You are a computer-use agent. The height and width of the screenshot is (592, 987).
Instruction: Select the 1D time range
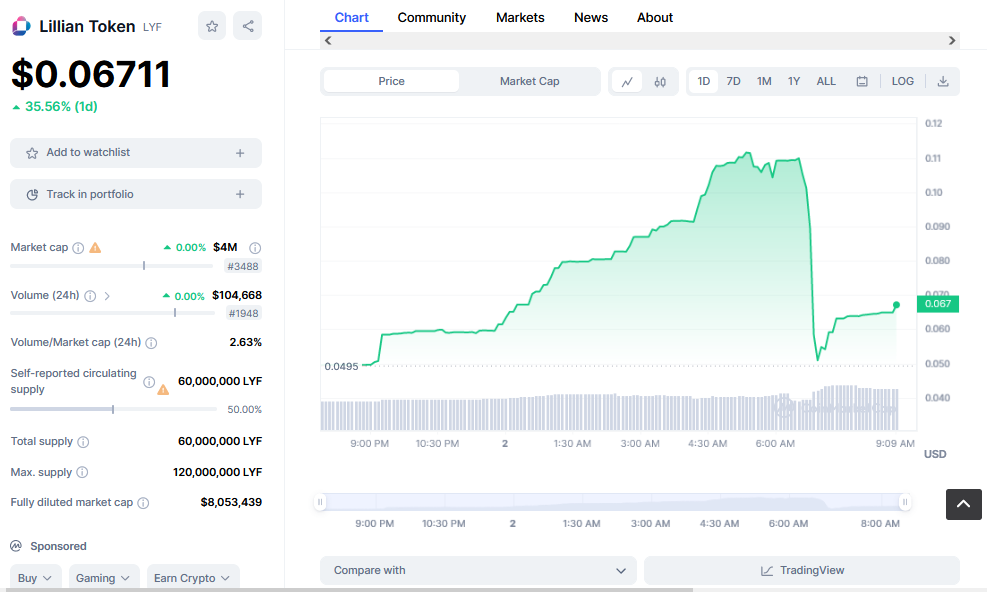click(x=704, y=82)
